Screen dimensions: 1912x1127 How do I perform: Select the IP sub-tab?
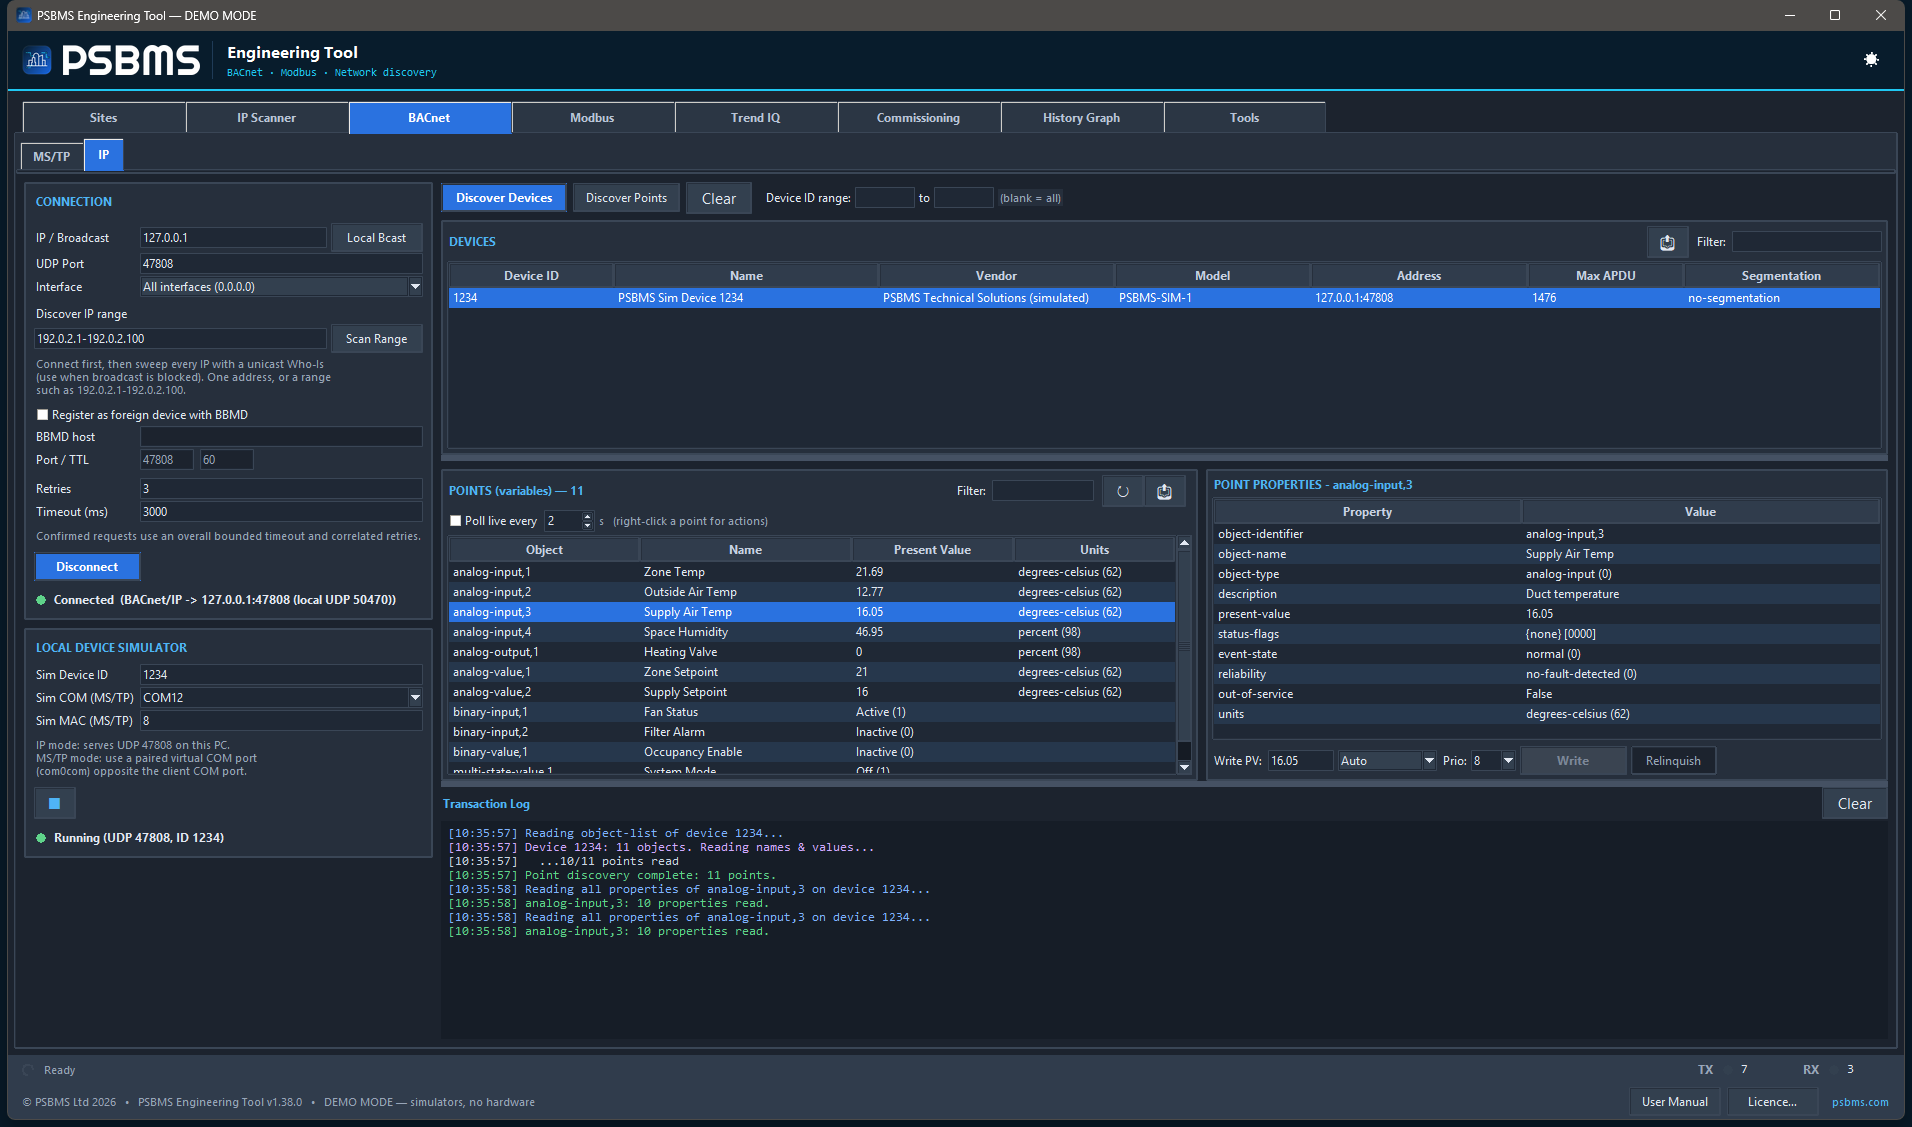104,155
